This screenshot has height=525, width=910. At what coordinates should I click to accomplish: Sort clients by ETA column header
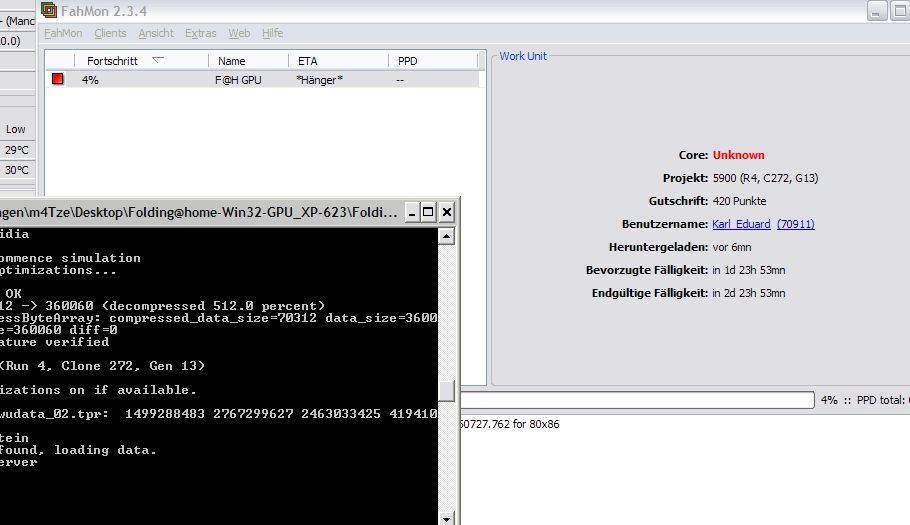338,60
